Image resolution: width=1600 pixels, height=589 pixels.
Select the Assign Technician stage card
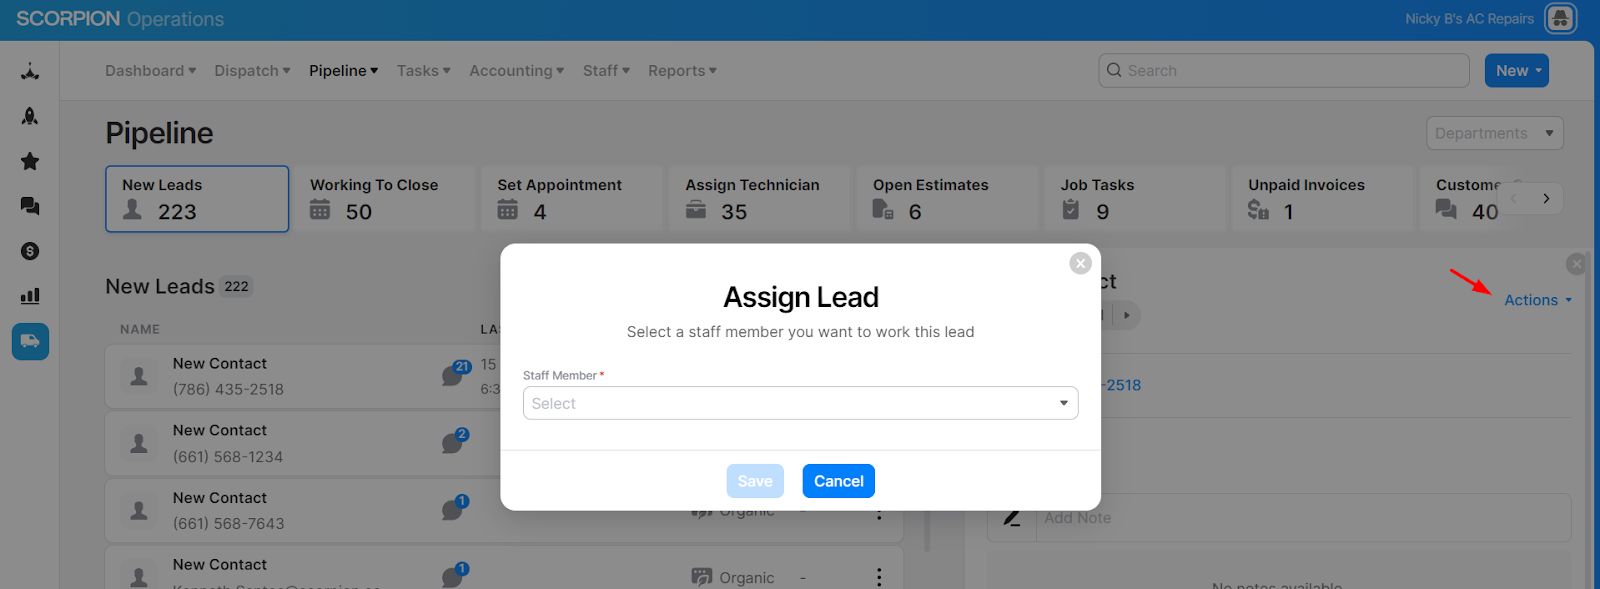[760, 199]
